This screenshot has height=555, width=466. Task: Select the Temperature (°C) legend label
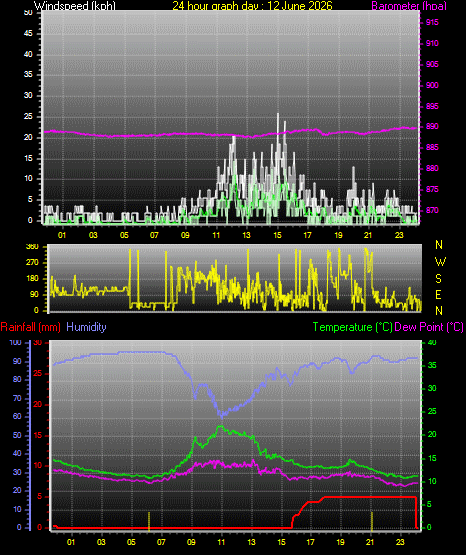pyautogui.click(x=352, y=327)
